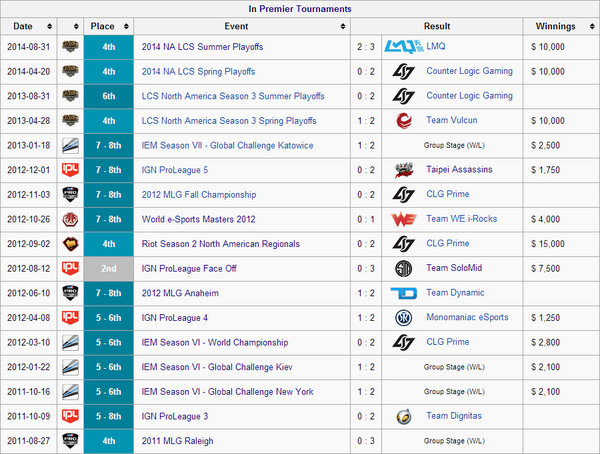Open 2012 MLG Anaheim event link
This screenshot has width=600, height=454.
click(180, 293)
